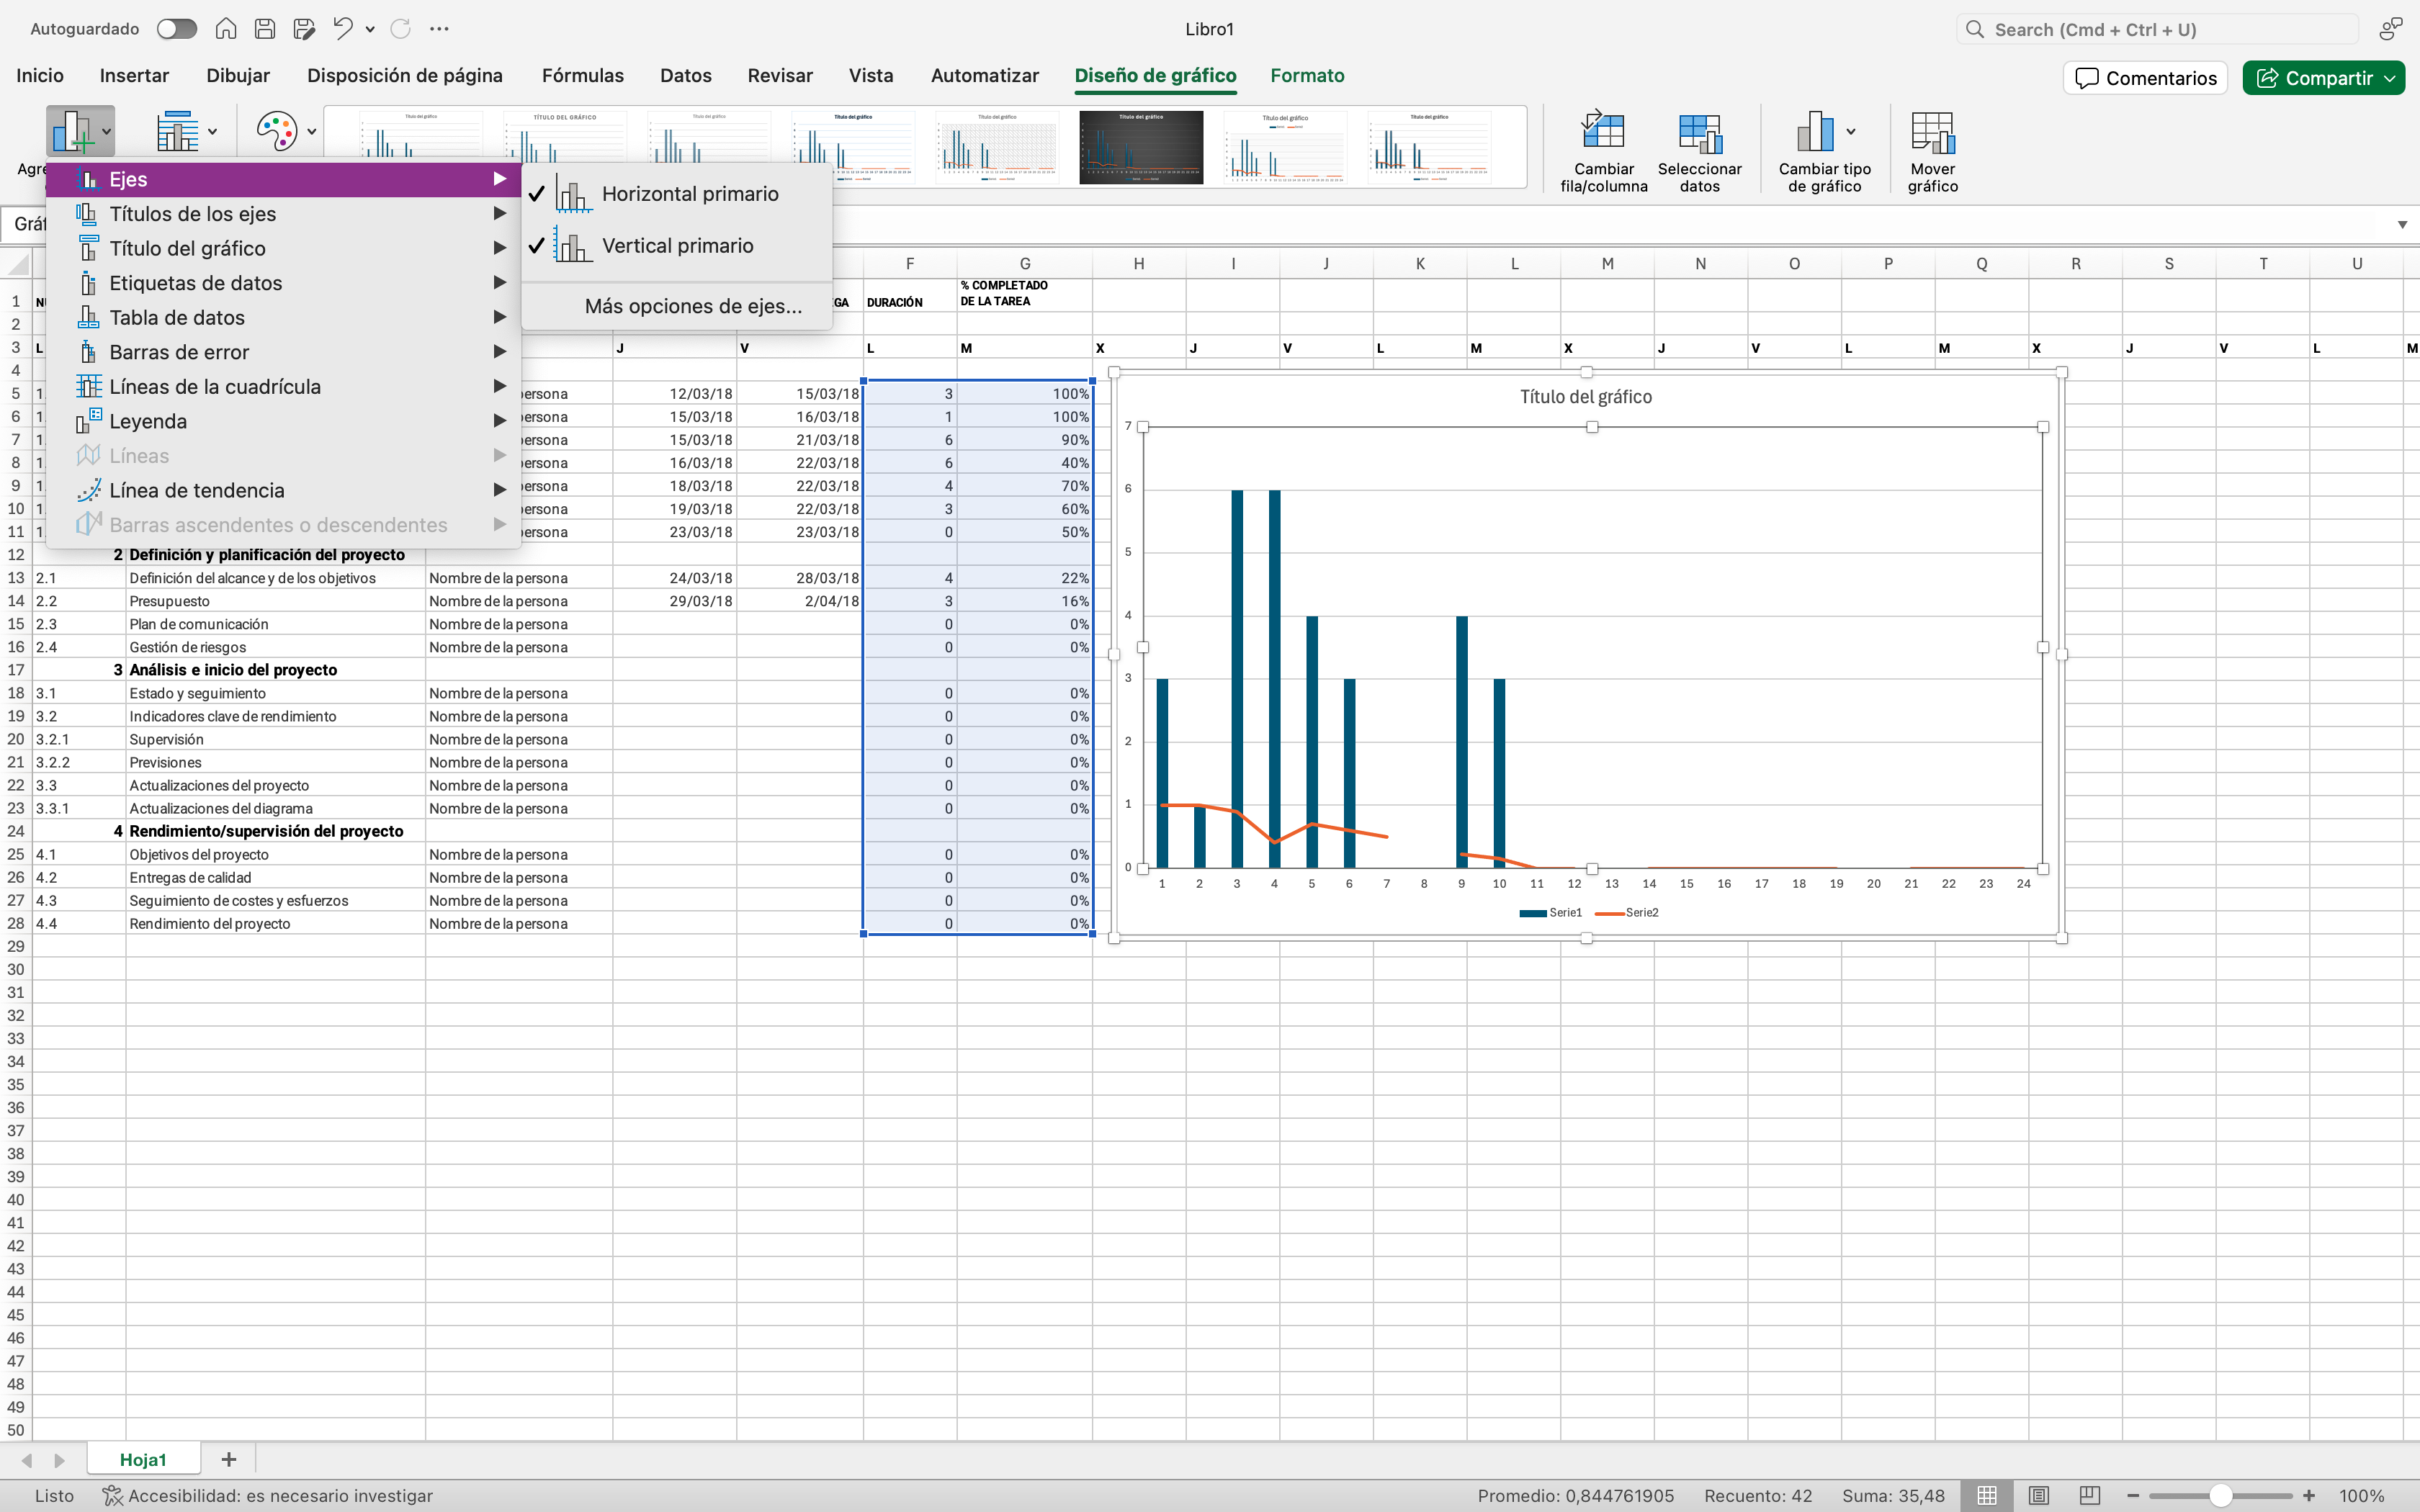Switch to the Formato ribbon tab

tap(1307, 75)
